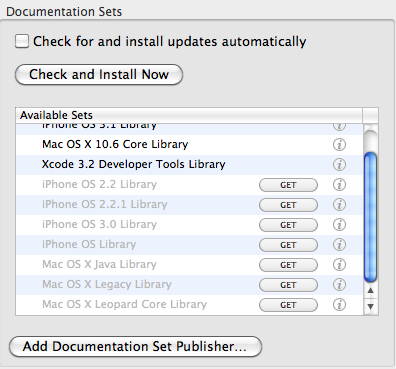Viewport: 396px width, 369px height.
Task: Get the Mac OS X Java Library
Action: [288, 265]
